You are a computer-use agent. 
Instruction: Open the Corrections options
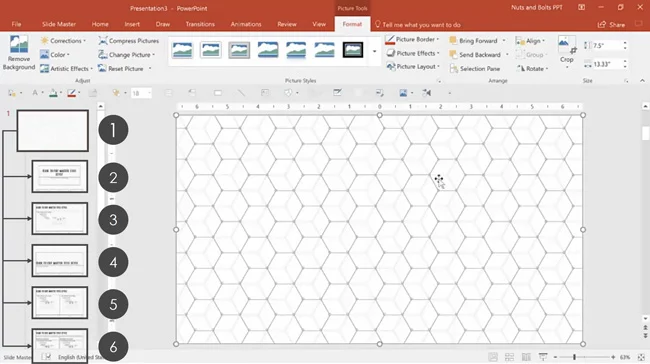[63, 41]
